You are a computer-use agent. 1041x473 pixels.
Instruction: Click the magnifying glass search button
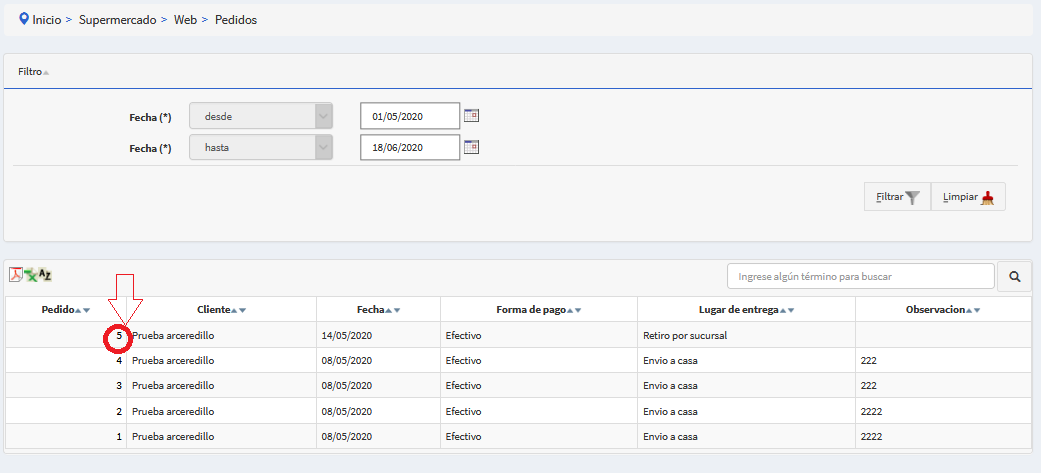(1014, 276)
